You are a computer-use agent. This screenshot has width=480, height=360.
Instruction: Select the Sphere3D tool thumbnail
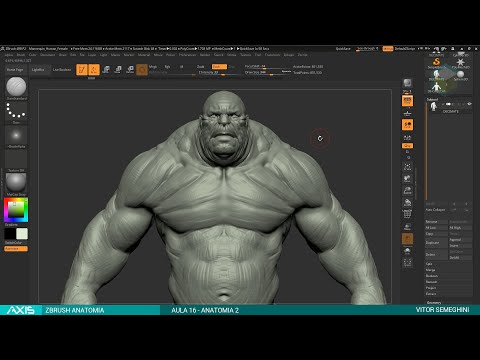coord(460,75)
